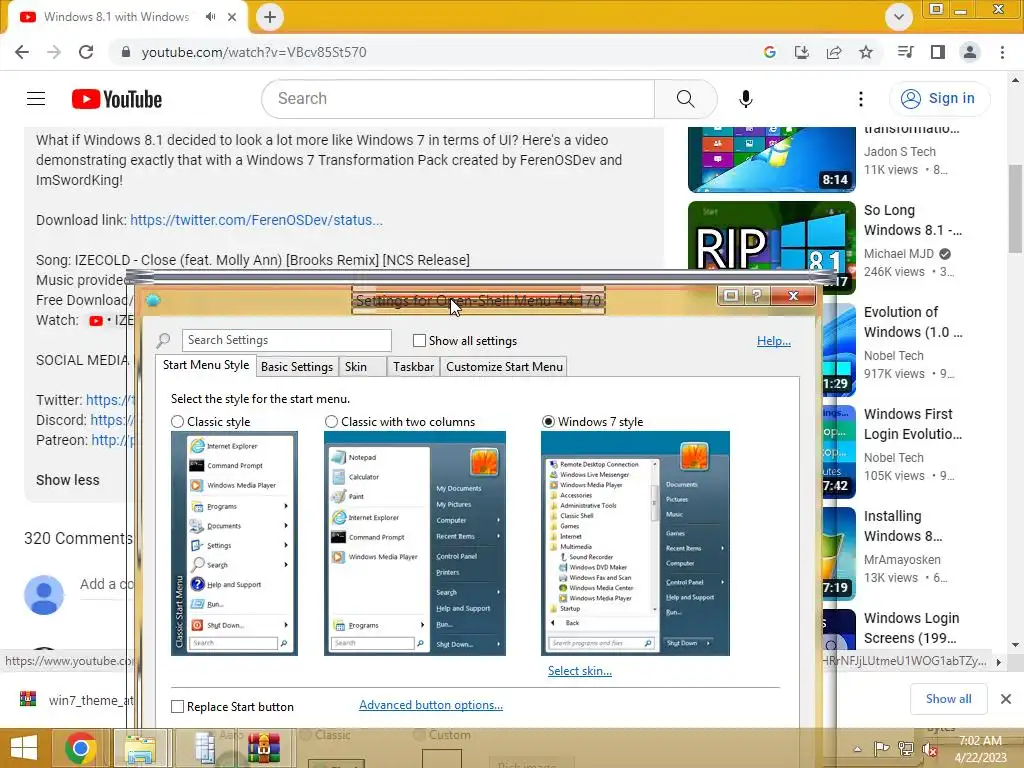Click the help question-mark button in Open-Shell title bar
This screenshot has height=768, width=1024.
(756, 296)
